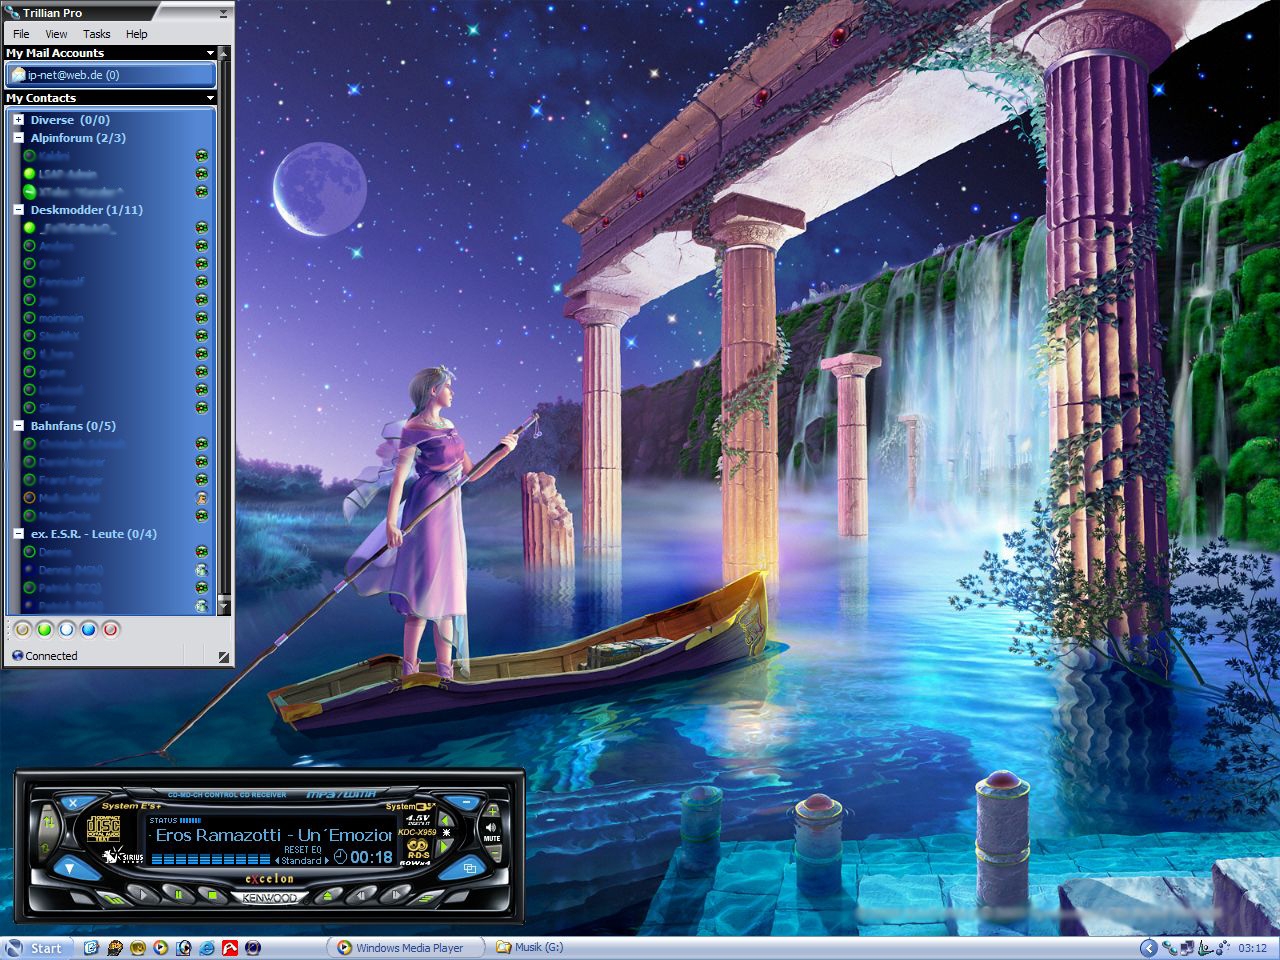Click the eject button on the Kenwood player
1280x960 pixels.
(328, 895)
